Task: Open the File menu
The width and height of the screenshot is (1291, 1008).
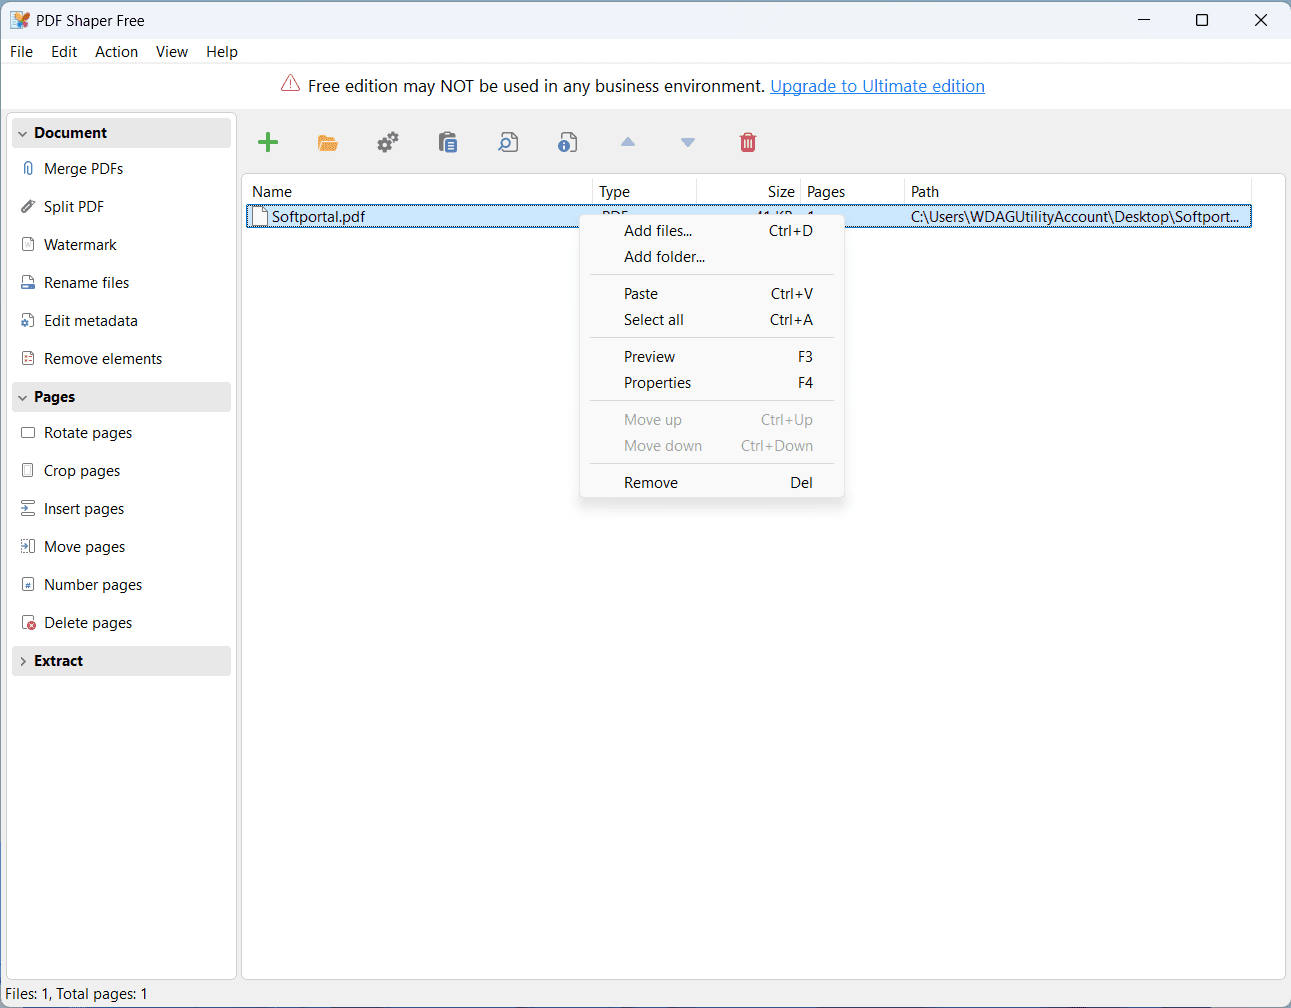Action: (x=21, y=52)
